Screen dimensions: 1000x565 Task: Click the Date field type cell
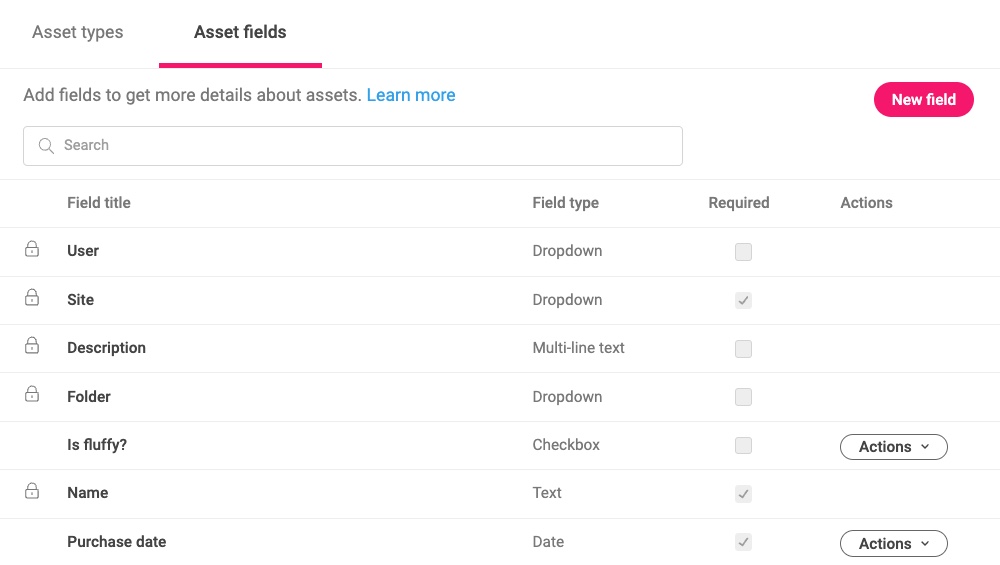click(548, 541)
